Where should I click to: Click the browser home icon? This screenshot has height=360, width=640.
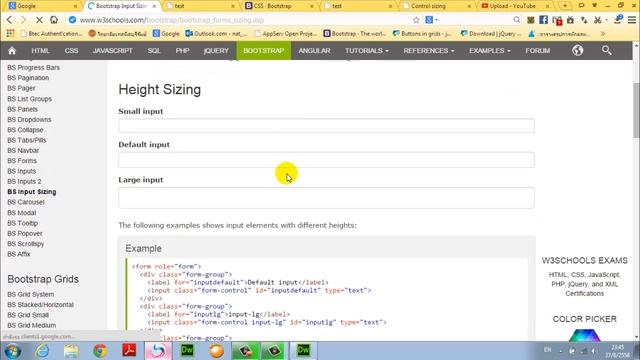click(x=54, y=20)
